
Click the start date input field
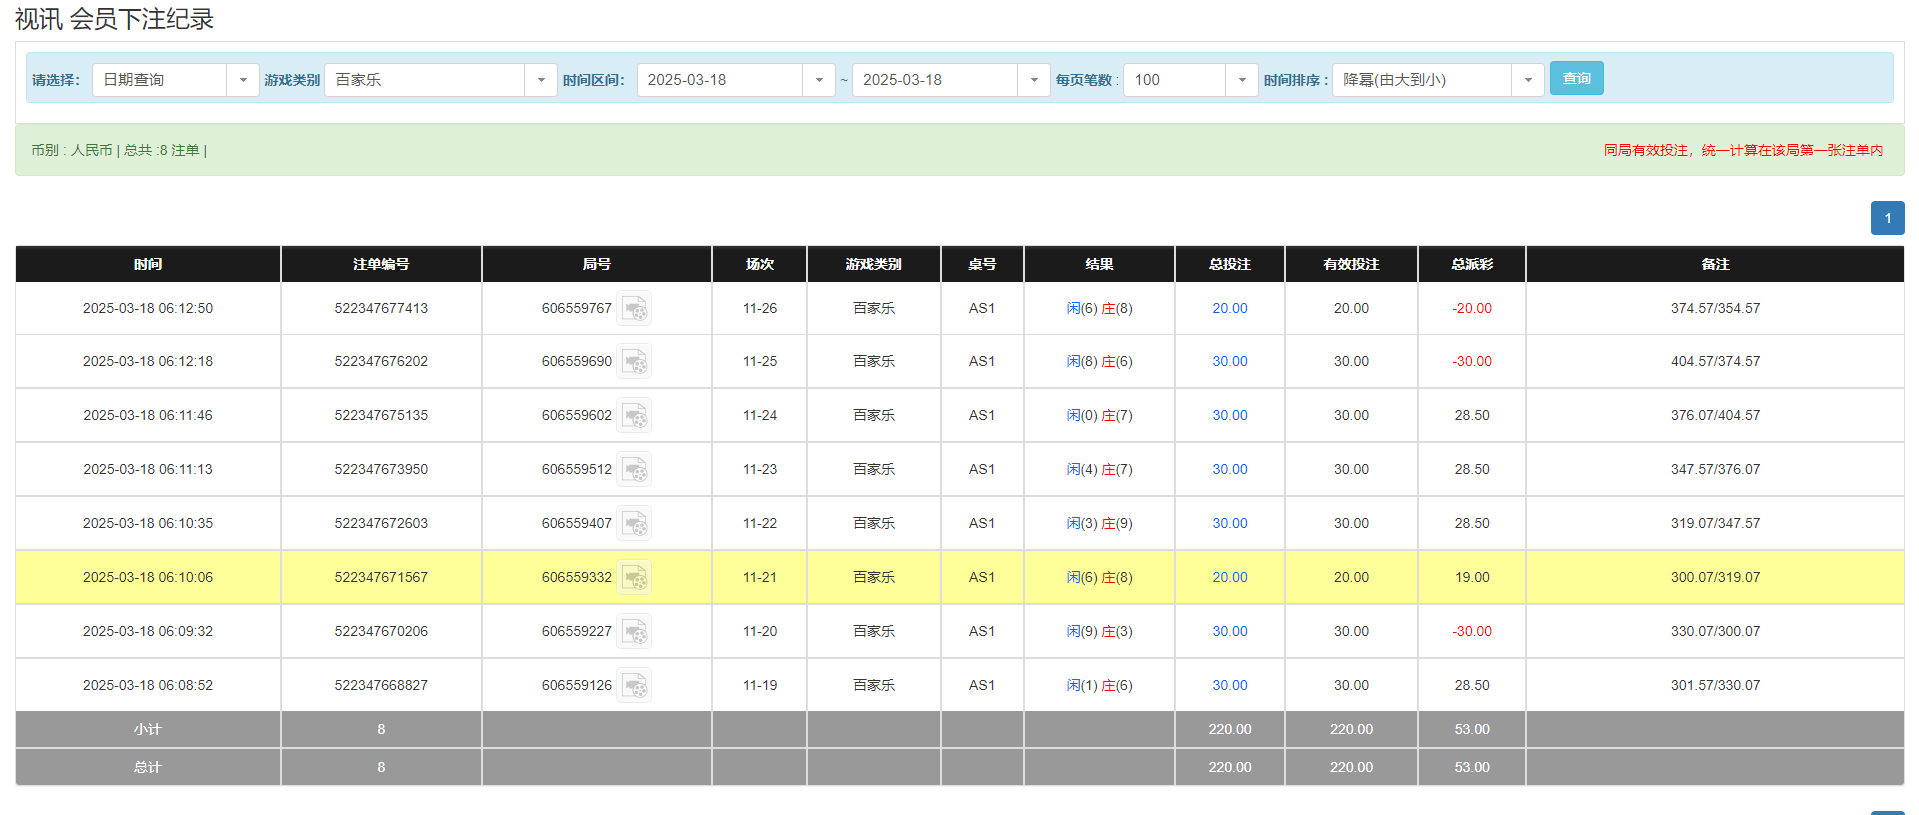tap(720, 80)
